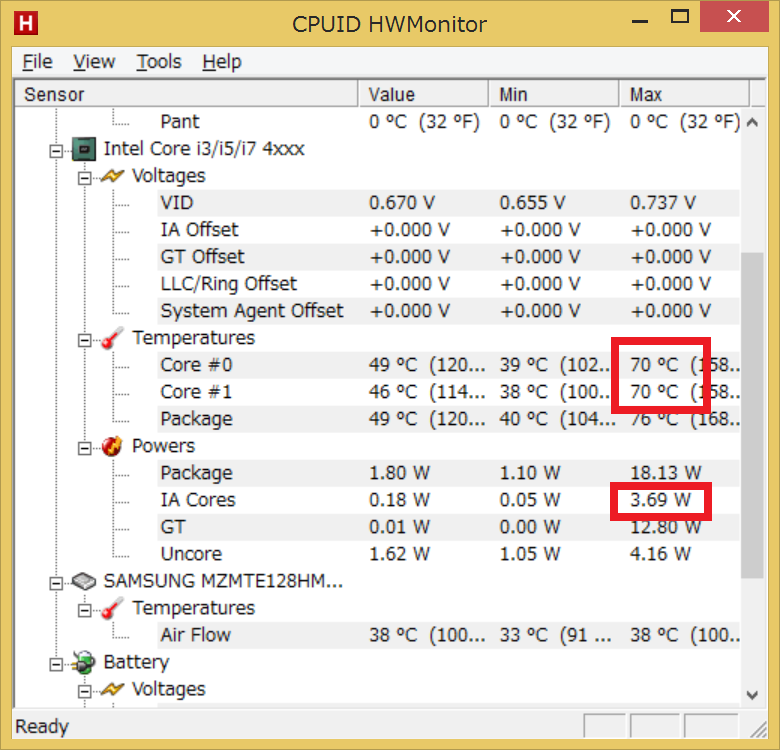The width and height of the screenshot is (780, 750).
Task: Click the Ready status bar text
Action: tap(42, 727)
